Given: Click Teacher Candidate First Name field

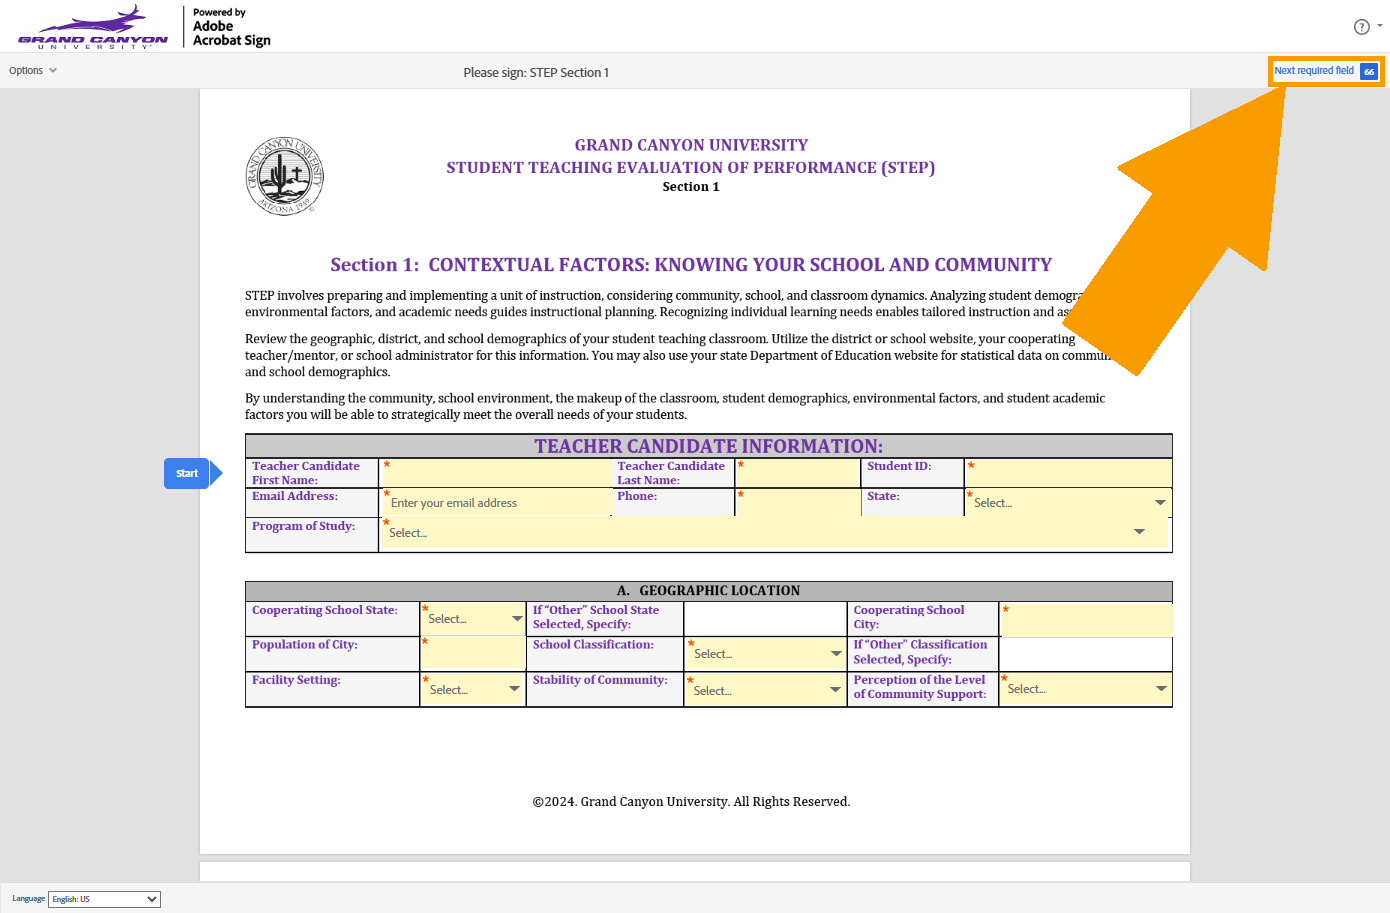Looking at the screenshot, I should [x=496, y=473].
